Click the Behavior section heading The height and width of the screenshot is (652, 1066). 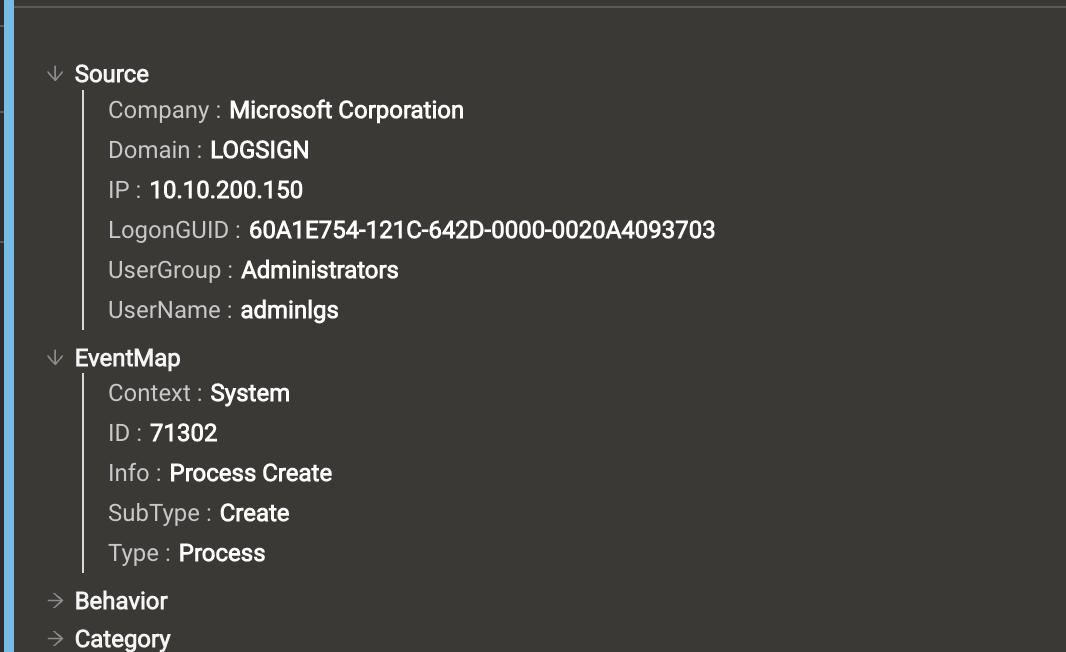point(121,601)
